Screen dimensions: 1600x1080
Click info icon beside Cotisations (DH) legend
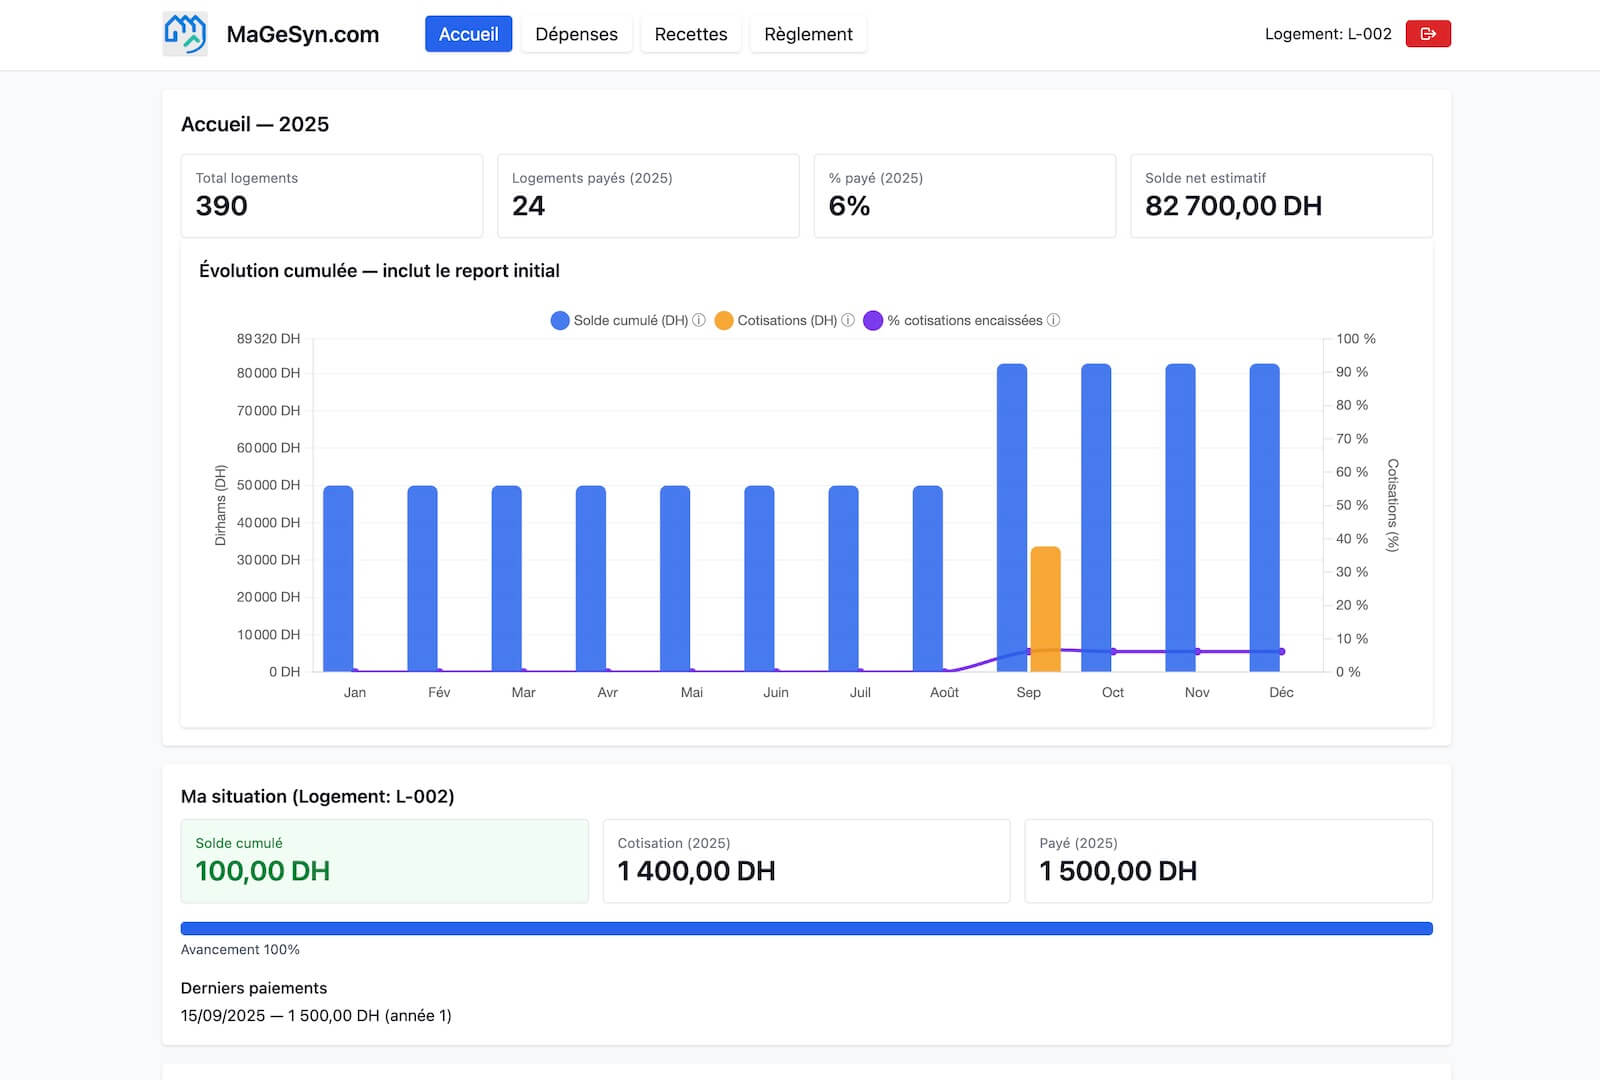click(x=848, y=320)
